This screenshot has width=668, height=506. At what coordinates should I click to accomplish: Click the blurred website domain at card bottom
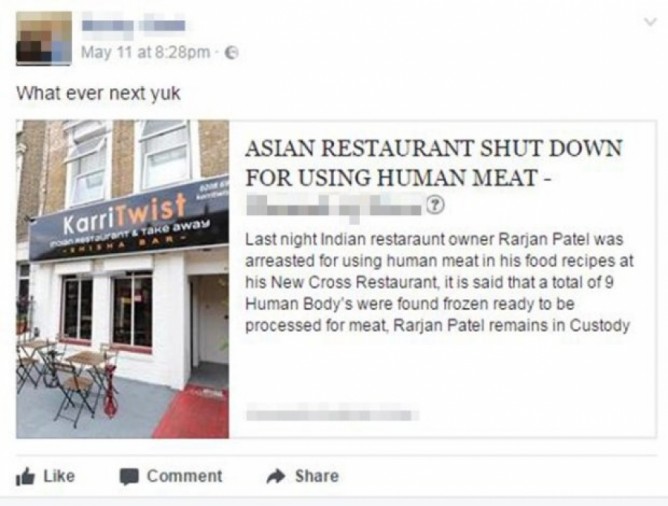(332, 415)
